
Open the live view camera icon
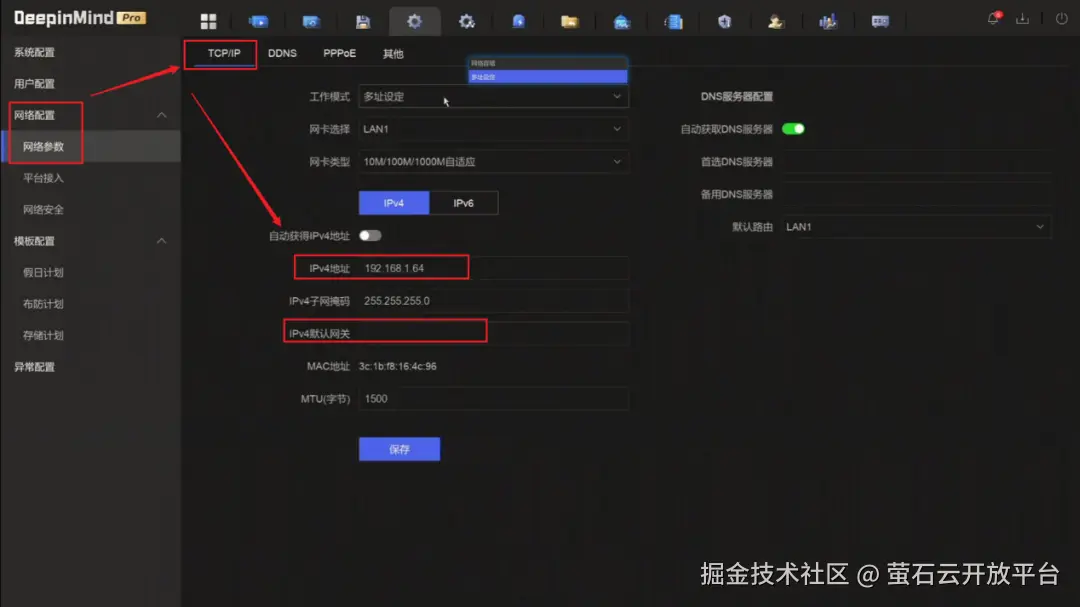(258, 20)
